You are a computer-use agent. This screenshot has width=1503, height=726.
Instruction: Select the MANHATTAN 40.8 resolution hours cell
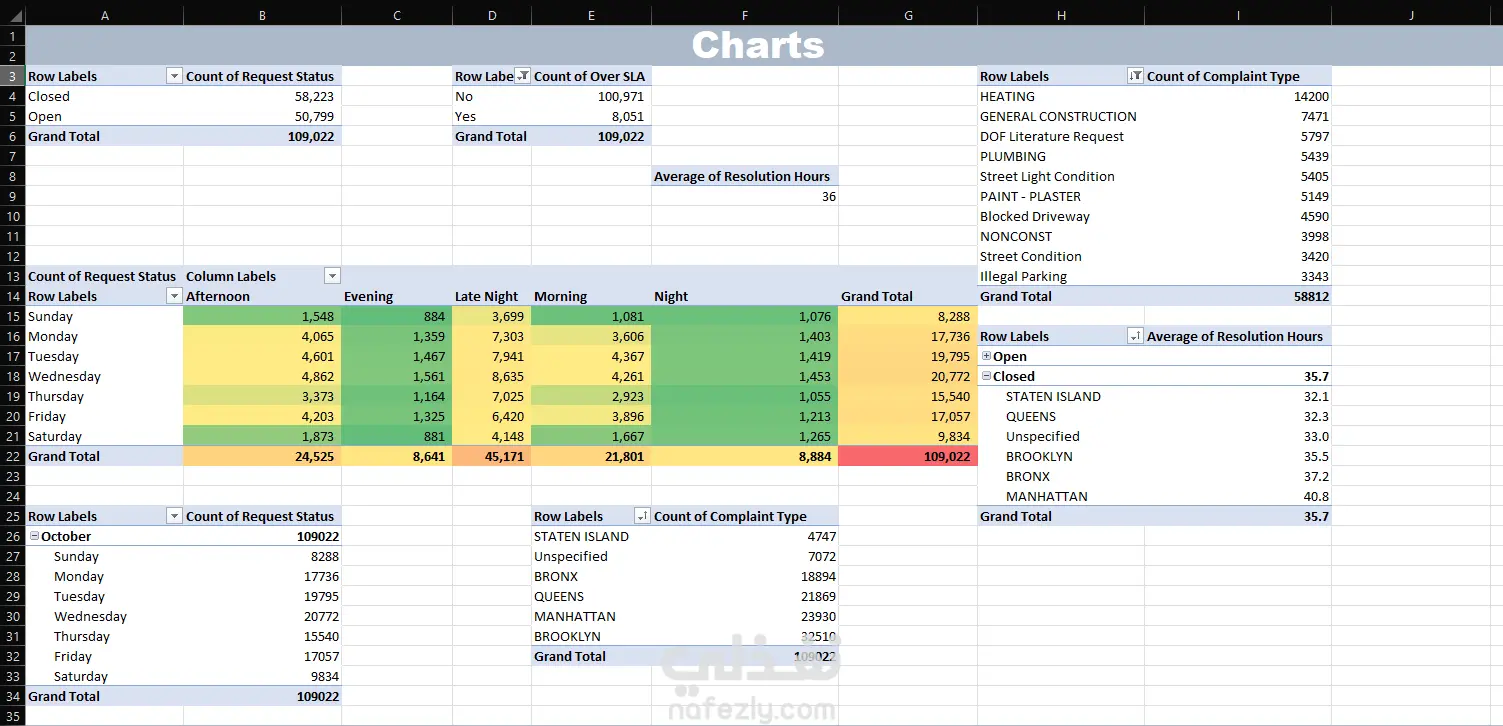1237,496
